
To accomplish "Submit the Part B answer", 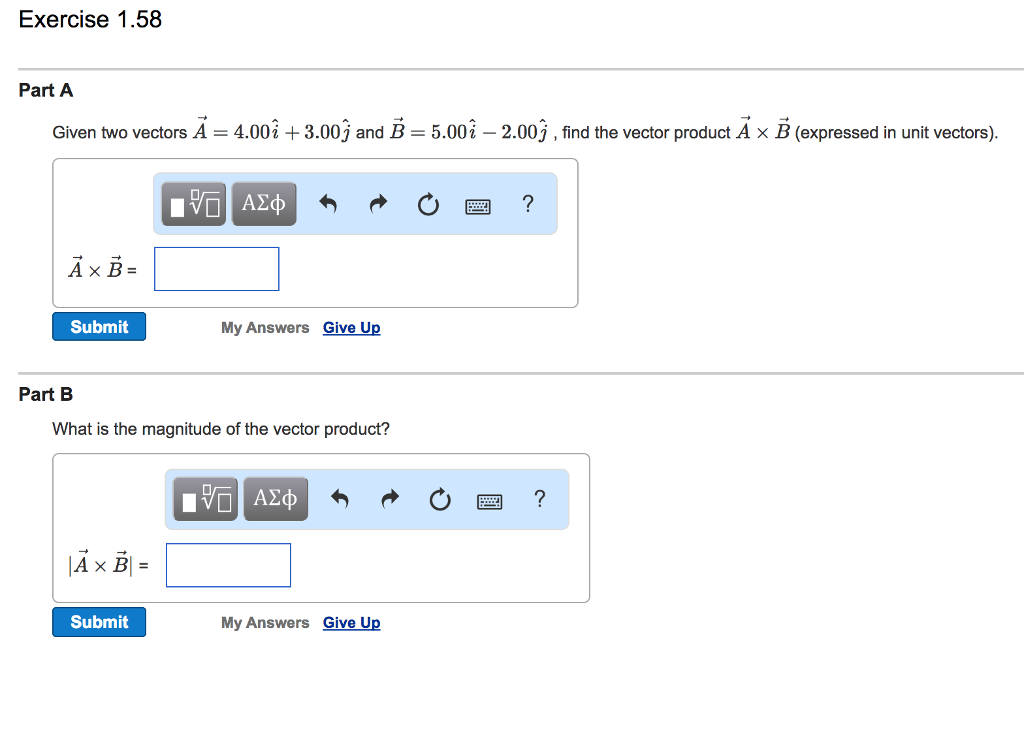I will click(99, 622).
